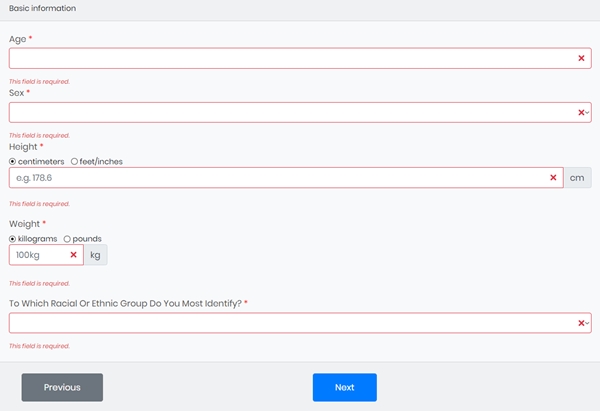Select the killograms radio button

[13, 239]
